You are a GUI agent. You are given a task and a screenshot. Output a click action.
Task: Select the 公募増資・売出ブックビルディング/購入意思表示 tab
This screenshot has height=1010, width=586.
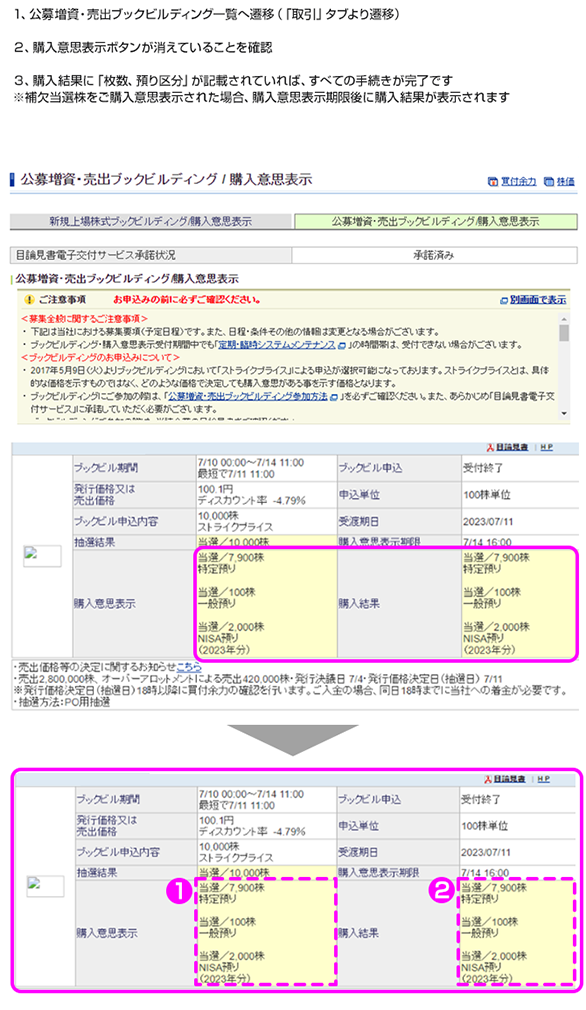435,222
